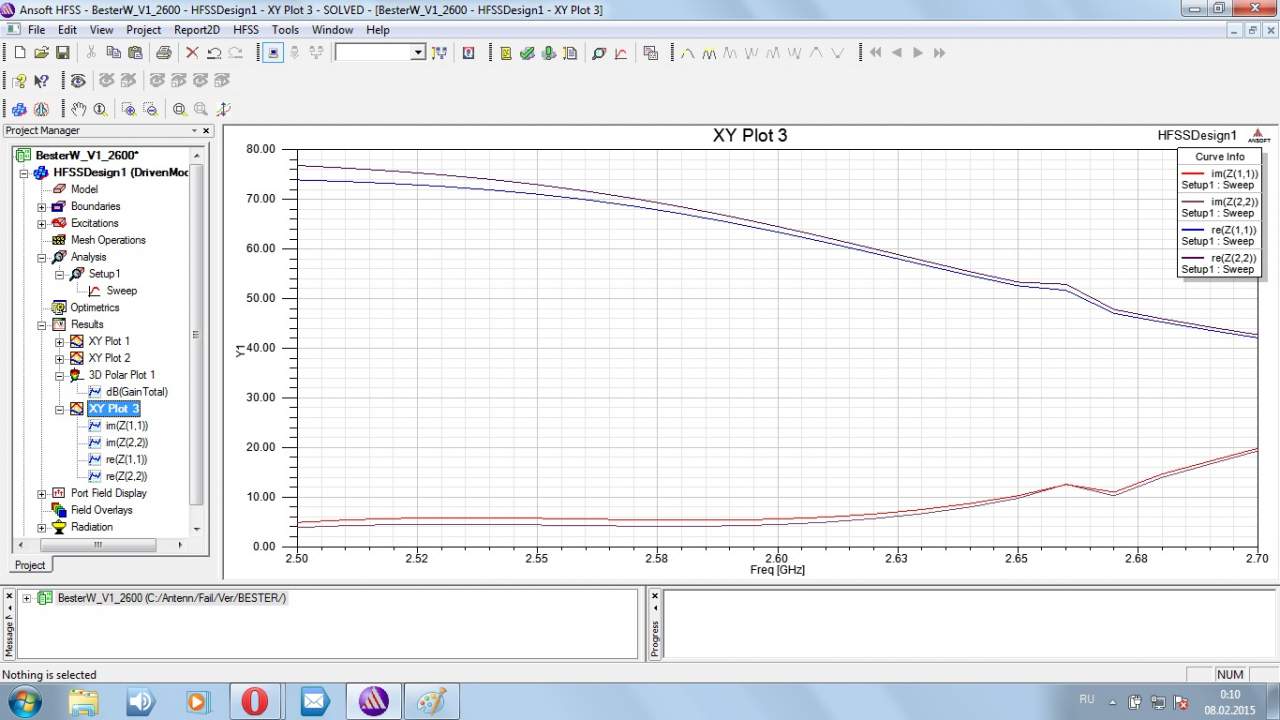Open the Tools menu

(285, 30)
